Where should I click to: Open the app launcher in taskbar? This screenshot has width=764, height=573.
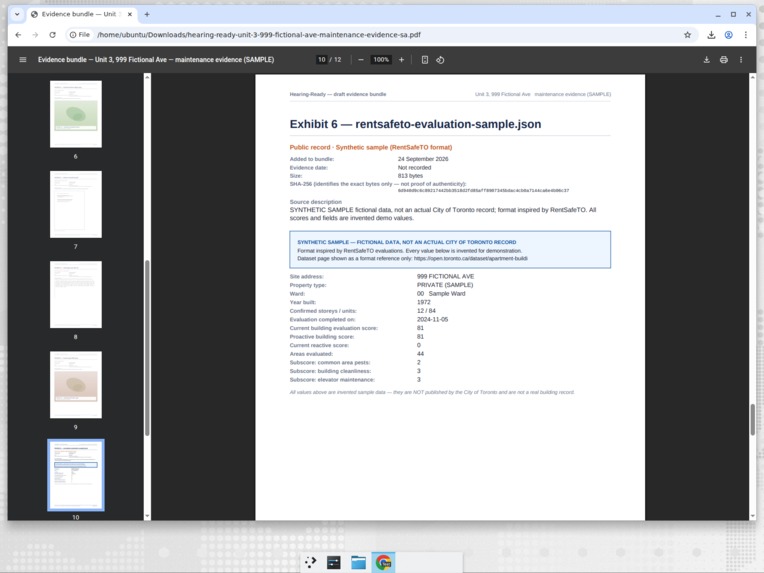(310, 562)
